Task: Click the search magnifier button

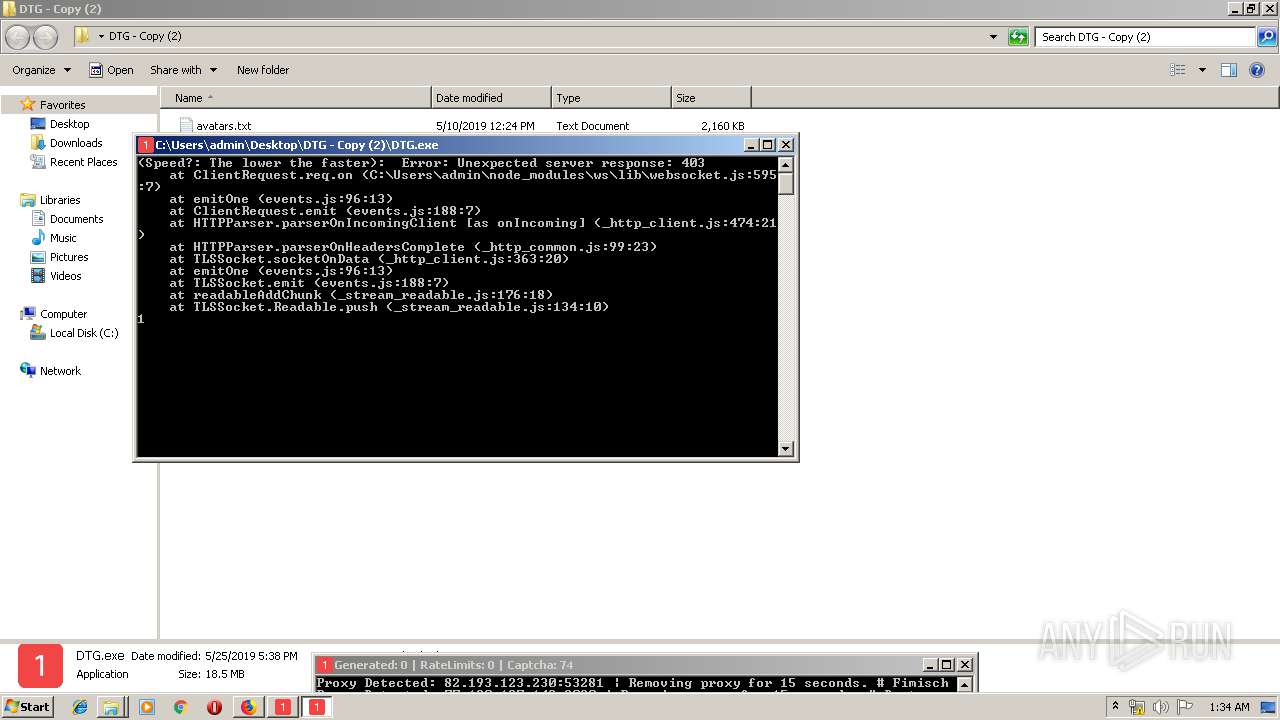Action: pyautogui.click(x=1268, y=37)
